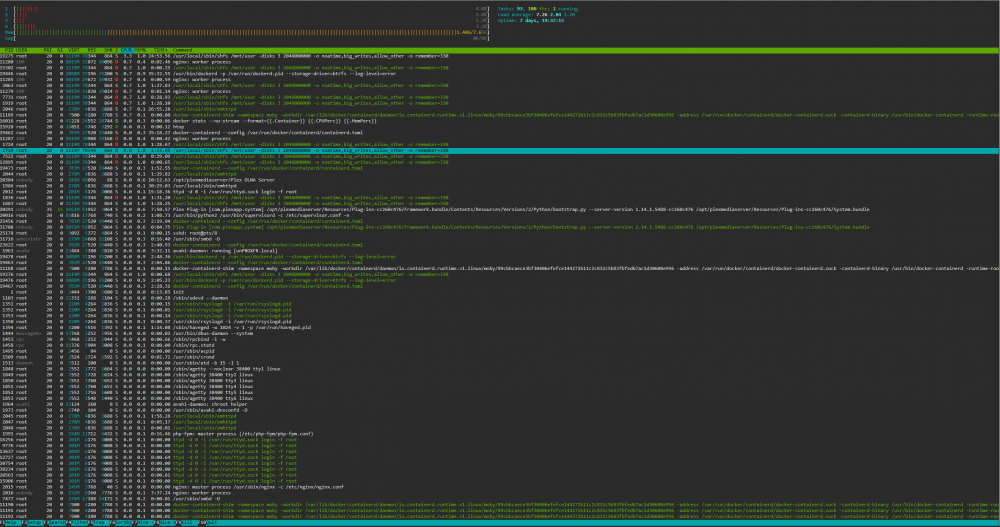Click the Uptime text in header

click(531, 20)
